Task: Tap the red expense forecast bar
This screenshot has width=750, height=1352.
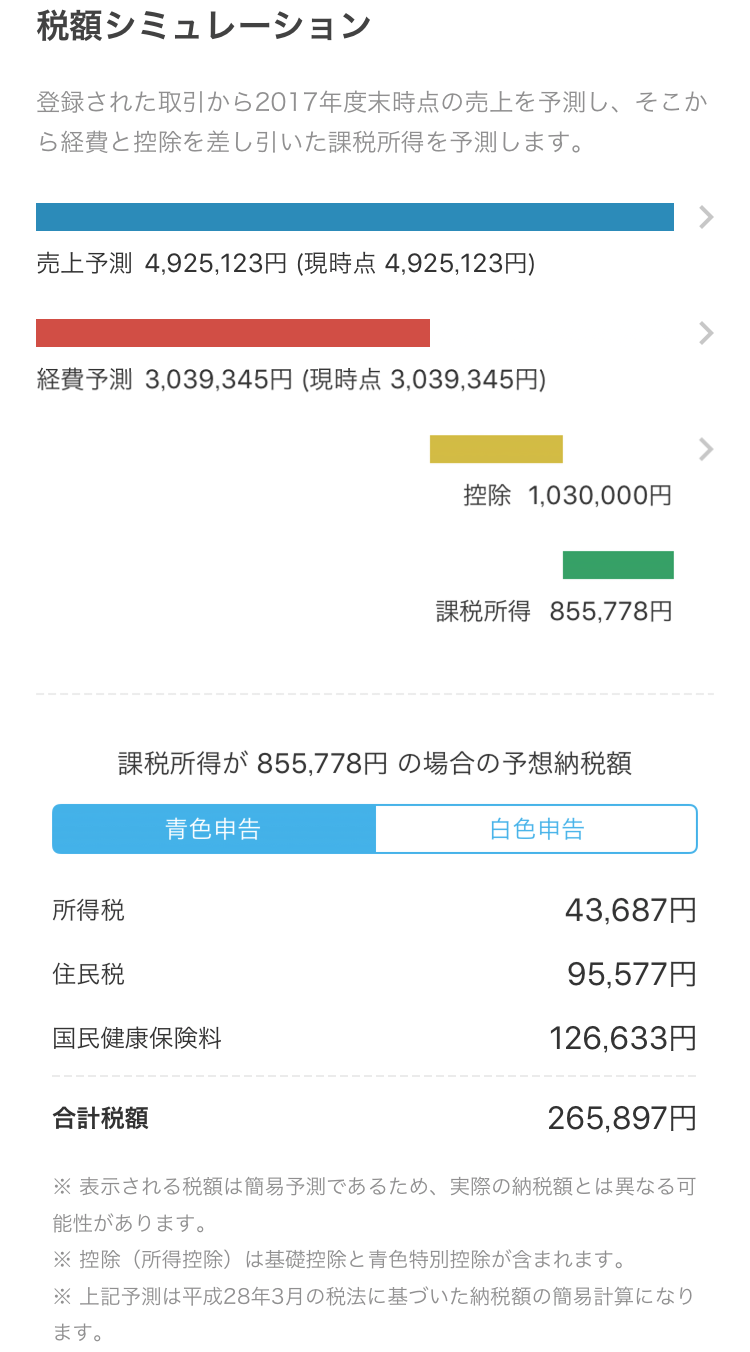Action: pyautogui.click(x=233, y=333)
